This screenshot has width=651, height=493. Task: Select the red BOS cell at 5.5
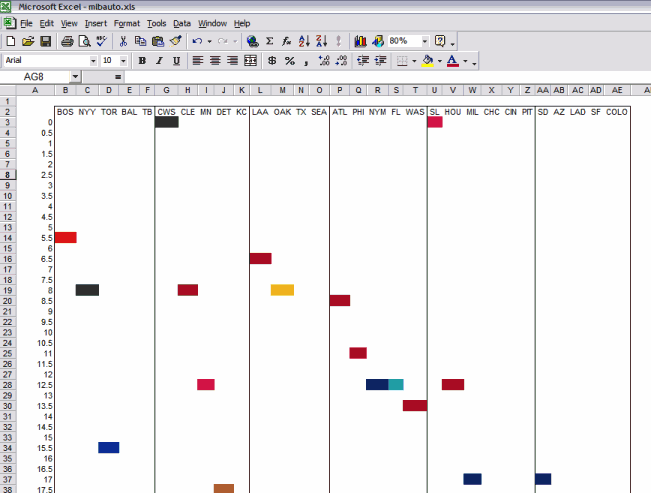(66, 238)
